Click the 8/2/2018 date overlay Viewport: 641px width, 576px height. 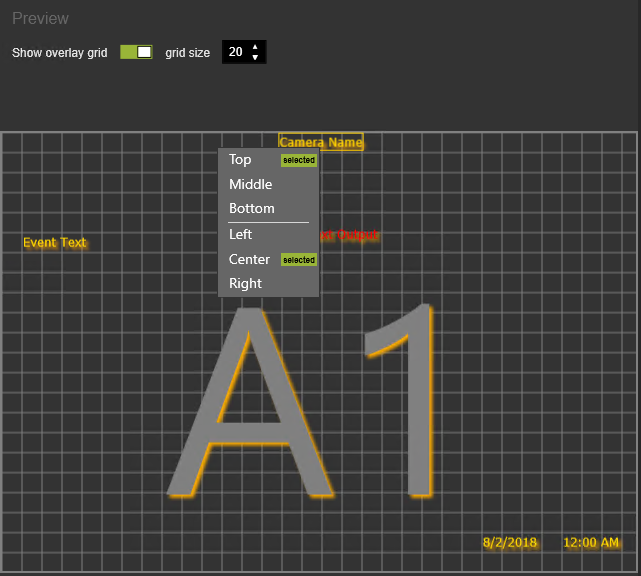(510, 543)
